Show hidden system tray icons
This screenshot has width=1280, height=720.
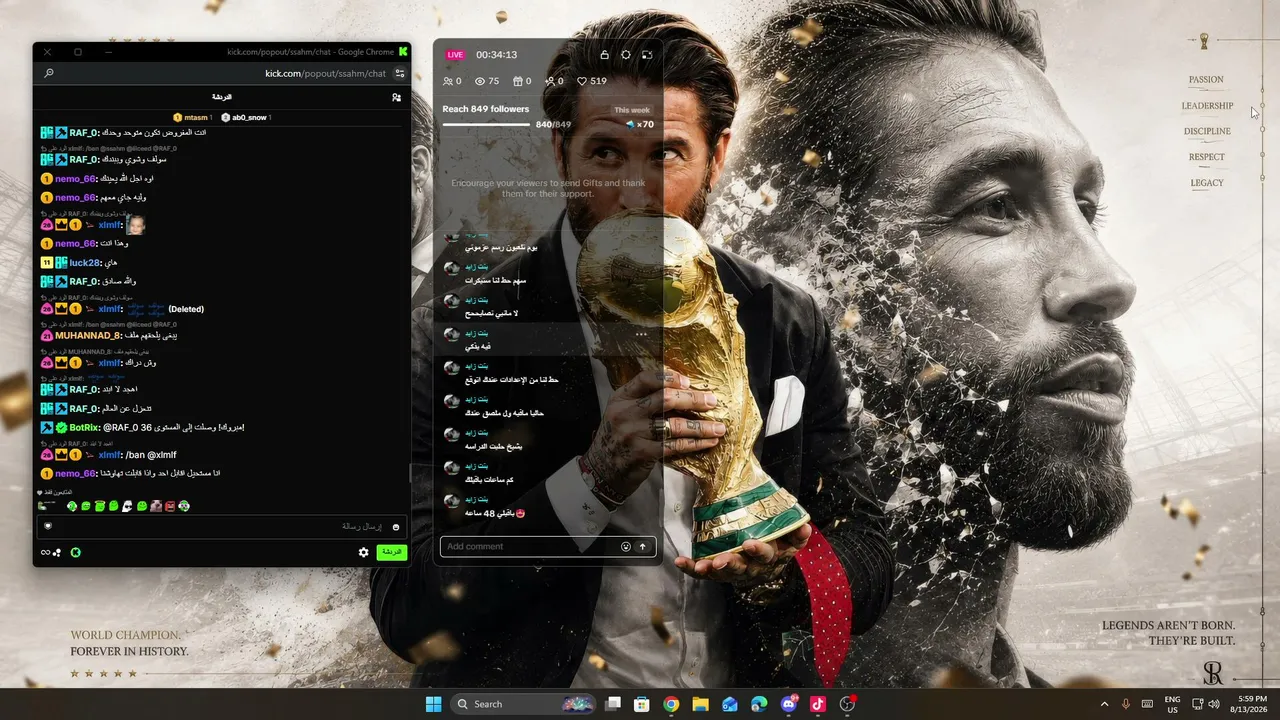[x=1104, y=704]
